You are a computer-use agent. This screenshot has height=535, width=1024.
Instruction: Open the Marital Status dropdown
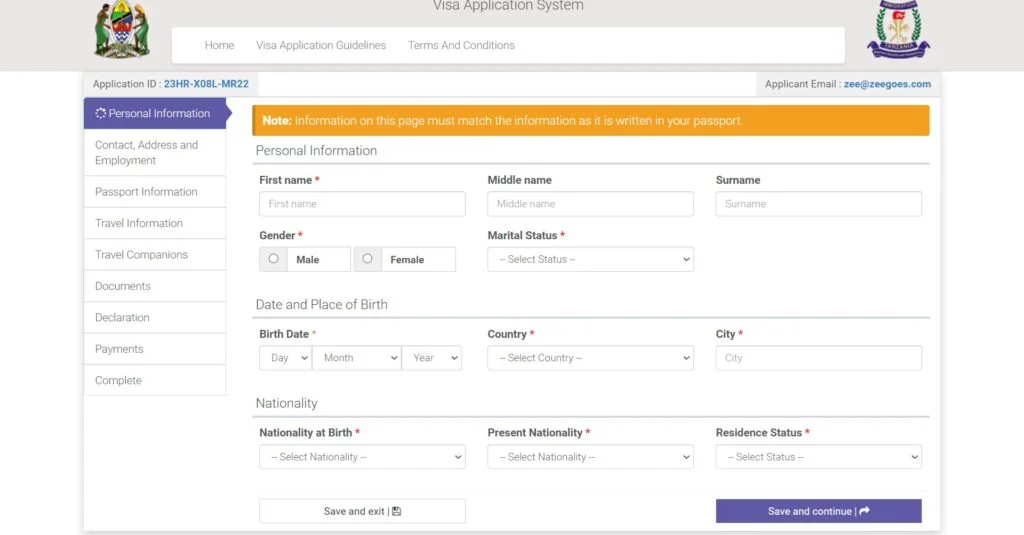(x=590, y=259)
